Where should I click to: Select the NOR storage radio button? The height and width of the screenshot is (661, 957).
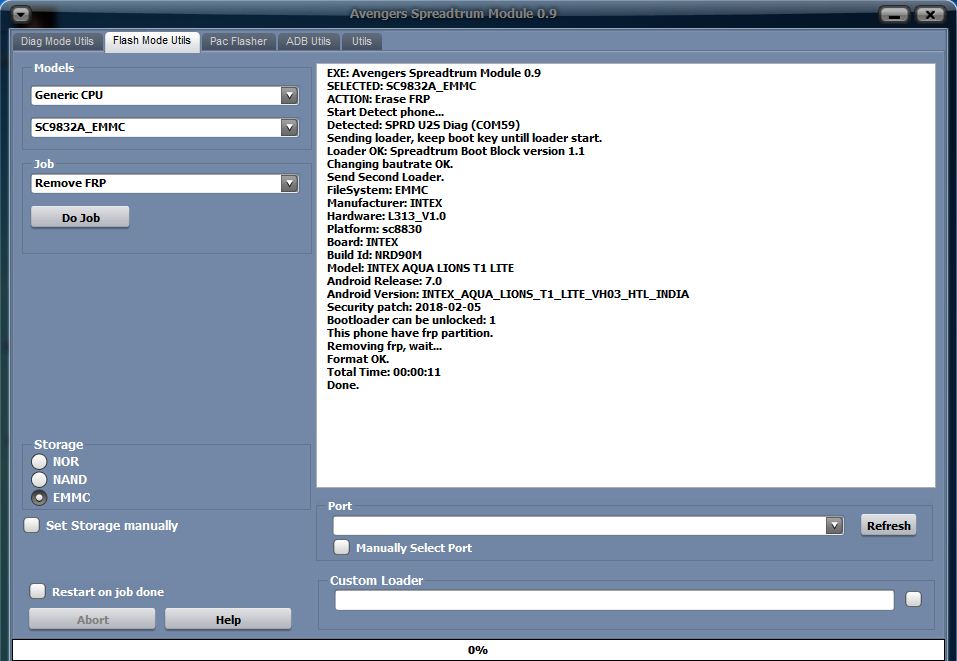pyautogui.click(x=39, y=461)
